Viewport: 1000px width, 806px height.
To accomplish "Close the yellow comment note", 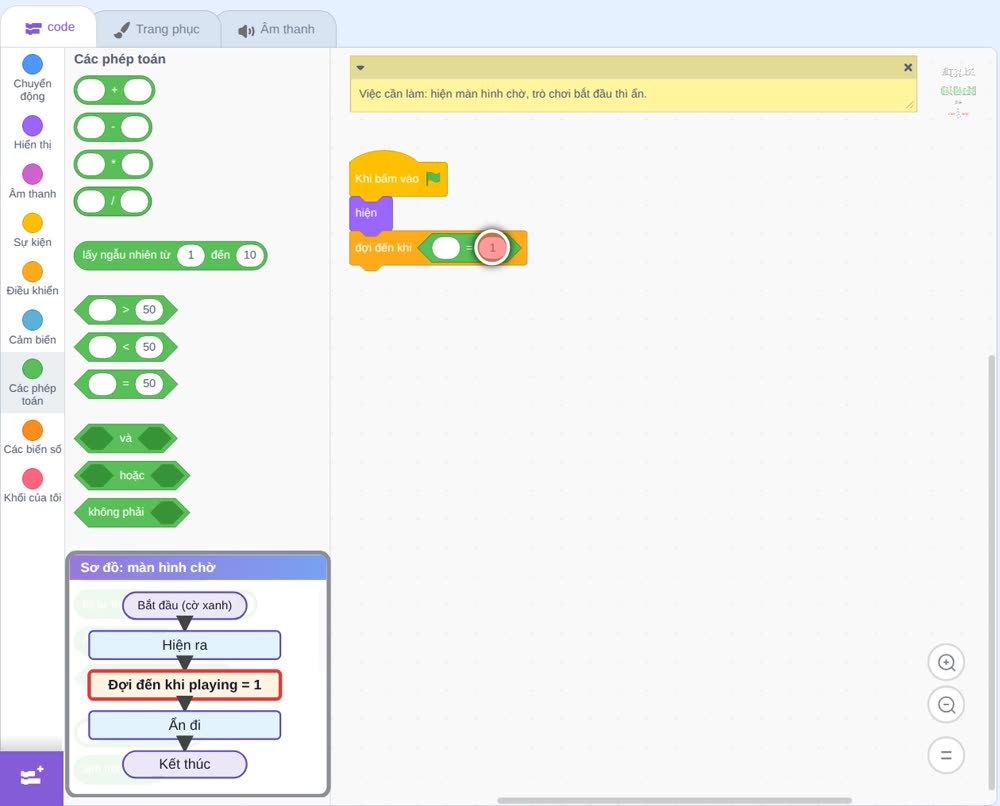I will click(908, 68).
